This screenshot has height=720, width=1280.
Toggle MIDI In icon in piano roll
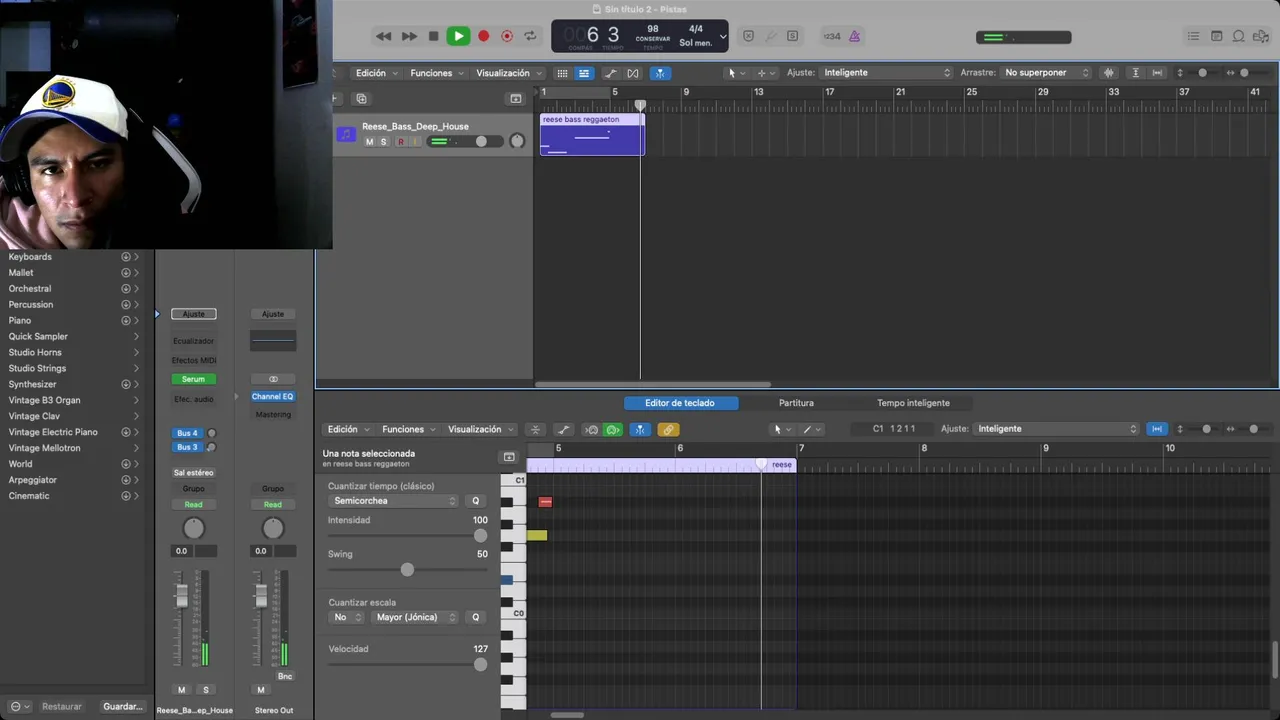(591, 430)
